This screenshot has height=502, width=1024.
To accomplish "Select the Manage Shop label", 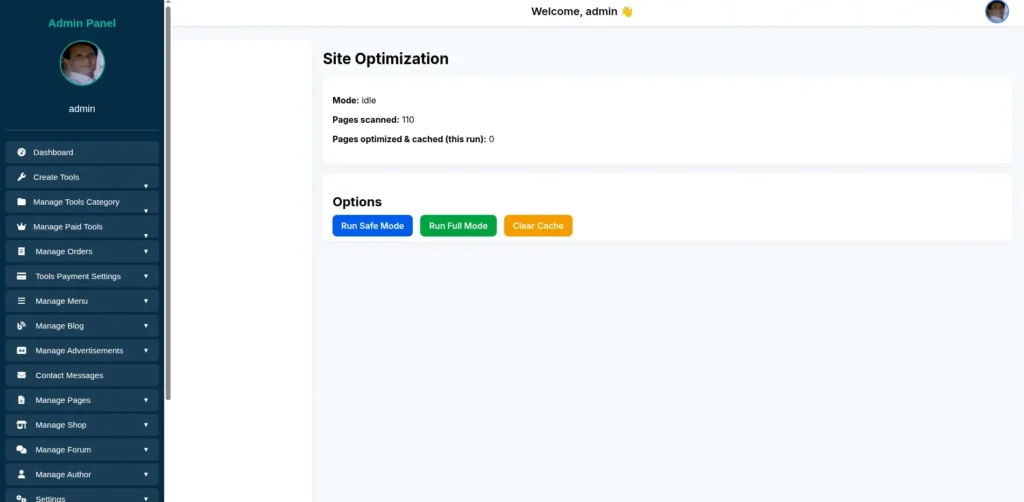I will tap(61, 425).
